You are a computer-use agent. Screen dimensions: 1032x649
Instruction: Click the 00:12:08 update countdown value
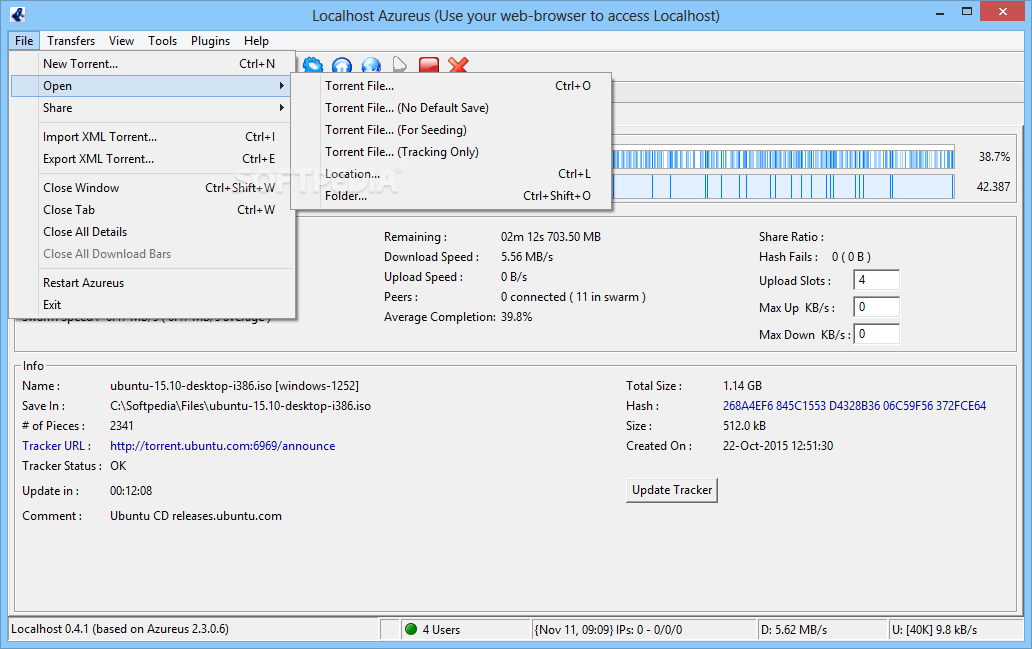click(131, 490)
